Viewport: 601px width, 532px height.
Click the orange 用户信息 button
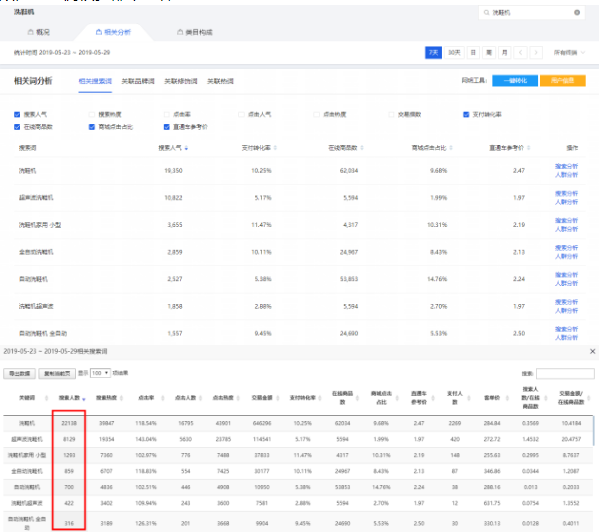[x=563, y=80]
